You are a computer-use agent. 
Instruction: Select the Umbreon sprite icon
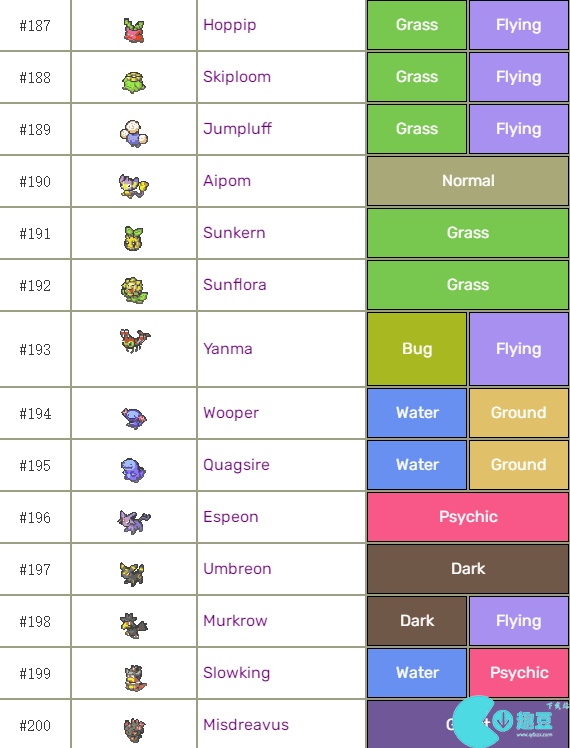coord(133,574)
